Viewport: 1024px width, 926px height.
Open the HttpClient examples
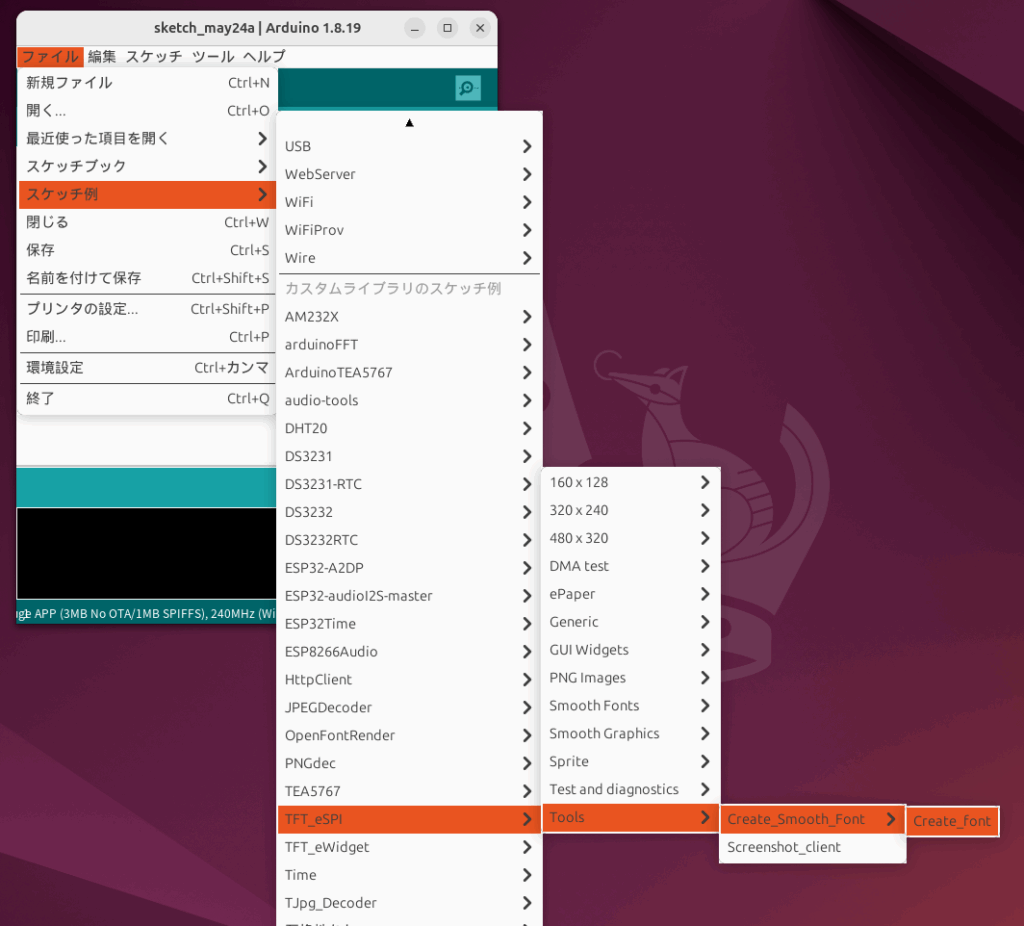tap(409, 680)
